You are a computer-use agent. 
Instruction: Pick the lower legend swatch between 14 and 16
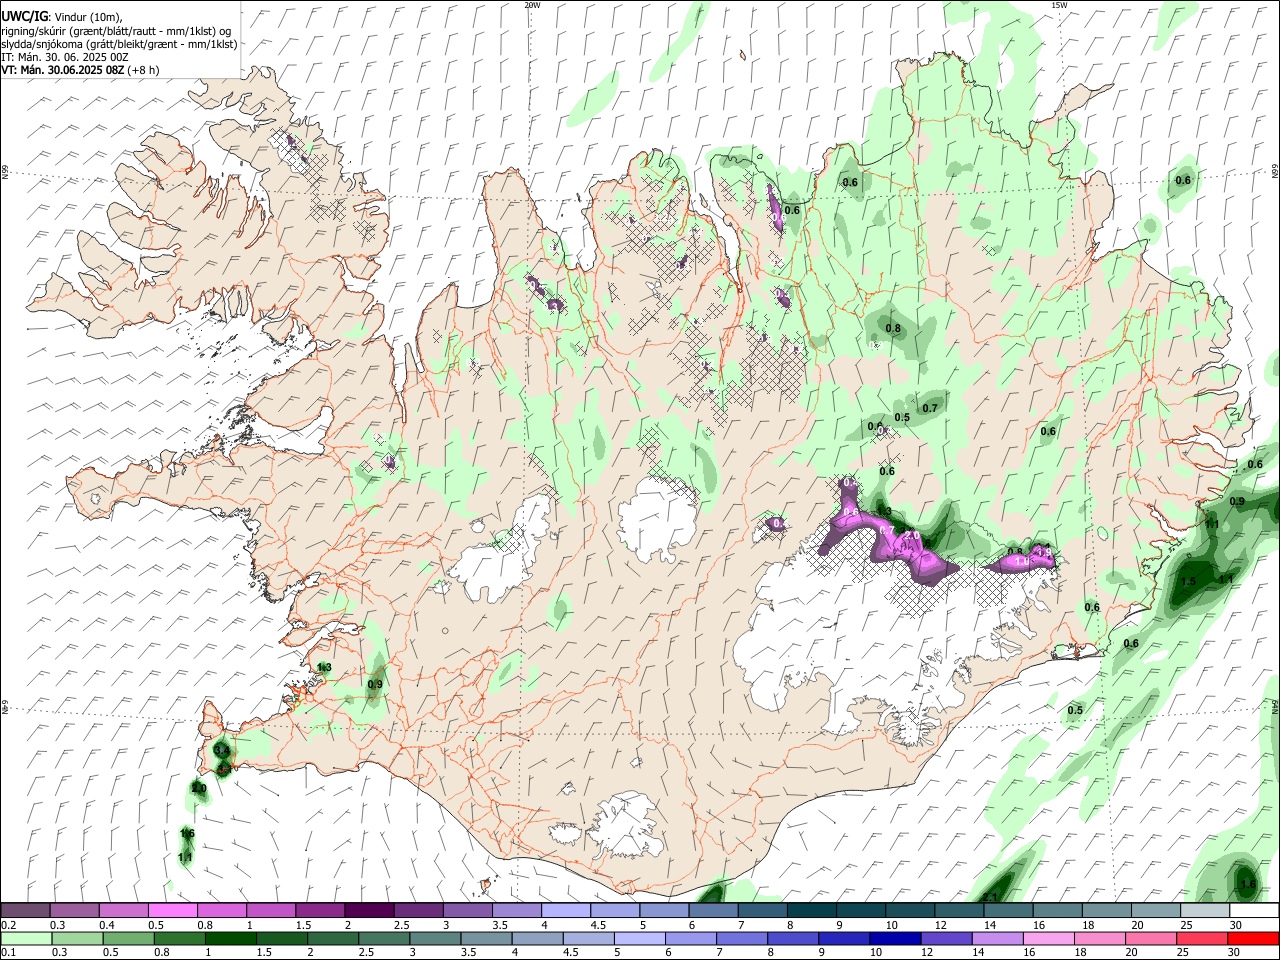(x=996, y=938)
